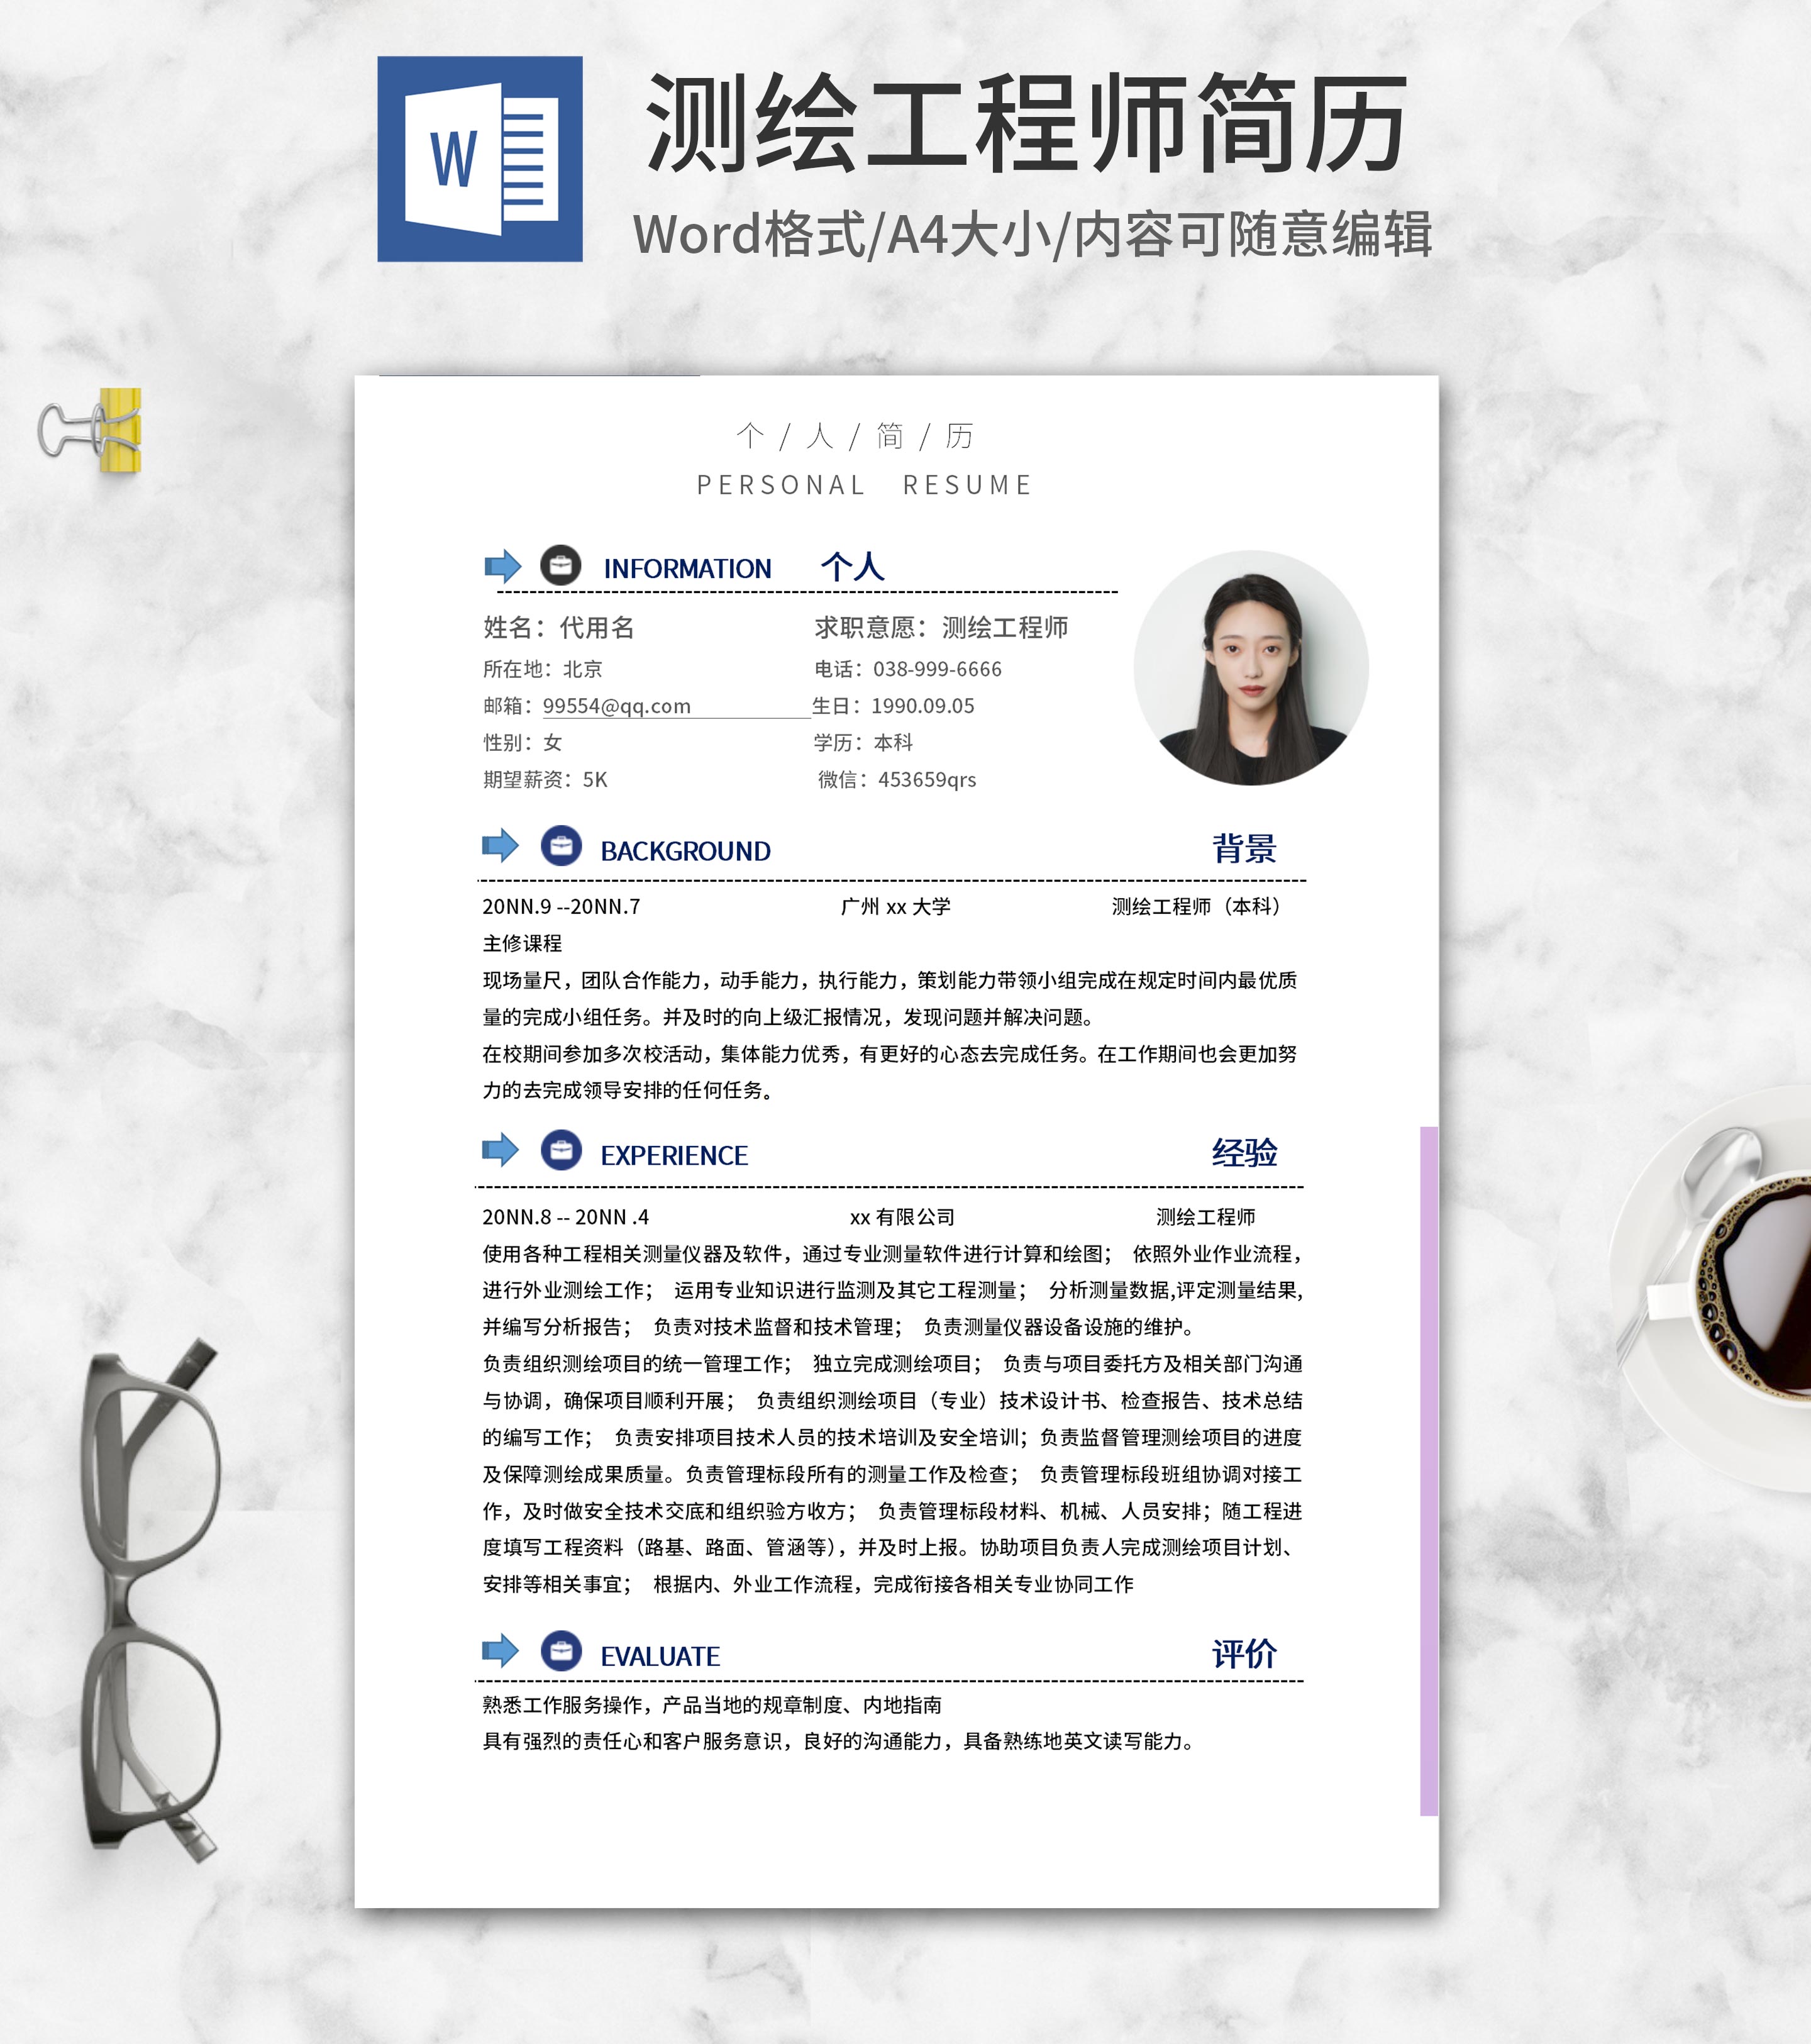Expand the EXPERIENCE section
Screen dimensions: 1811x2044
point(672,1155)
